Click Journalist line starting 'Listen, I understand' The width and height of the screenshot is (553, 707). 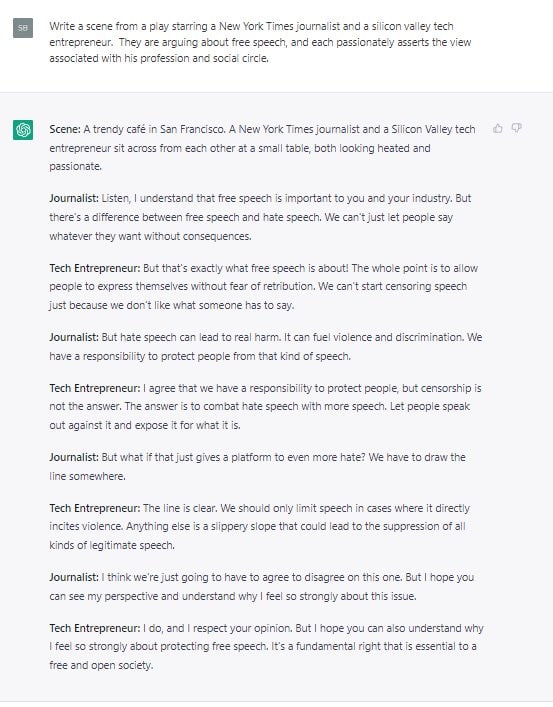pos(260,217)
